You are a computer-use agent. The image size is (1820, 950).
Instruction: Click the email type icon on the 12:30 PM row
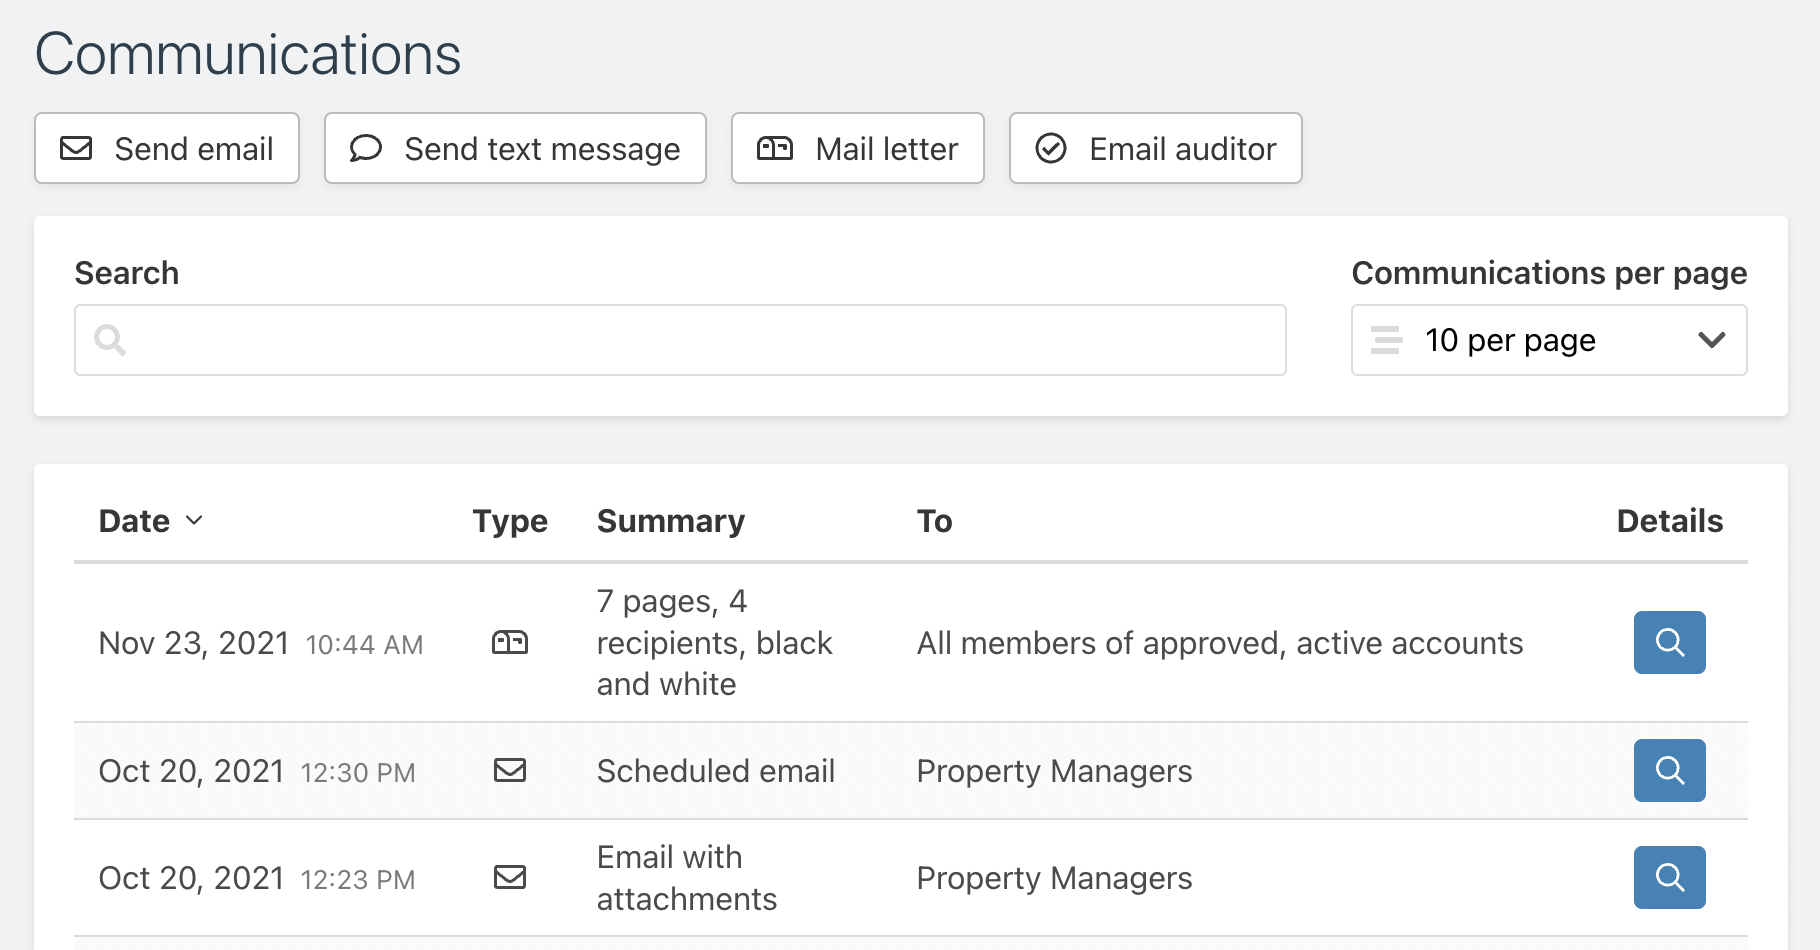tap(511, 771)
